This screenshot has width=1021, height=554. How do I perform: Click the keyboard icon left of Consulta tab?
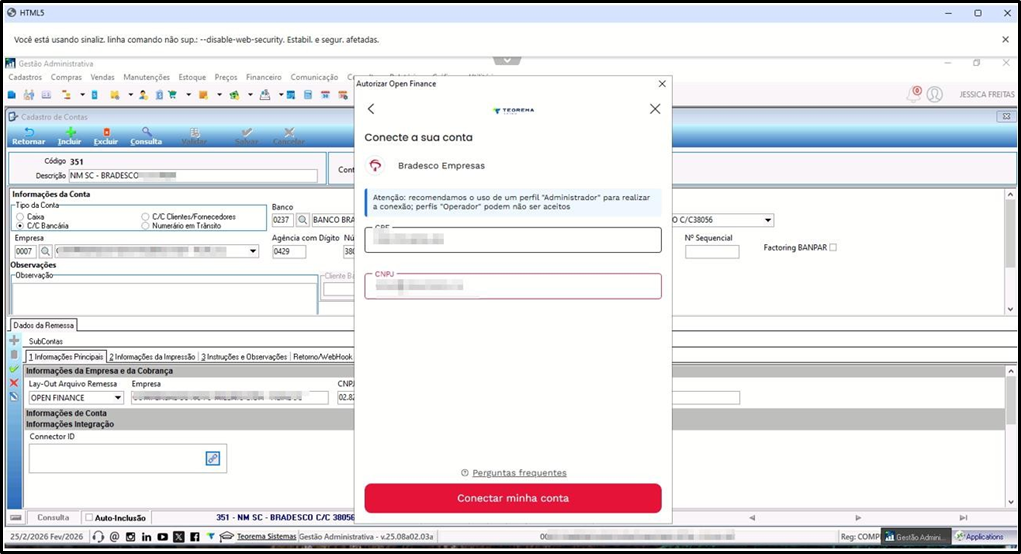tap(16, 518)
